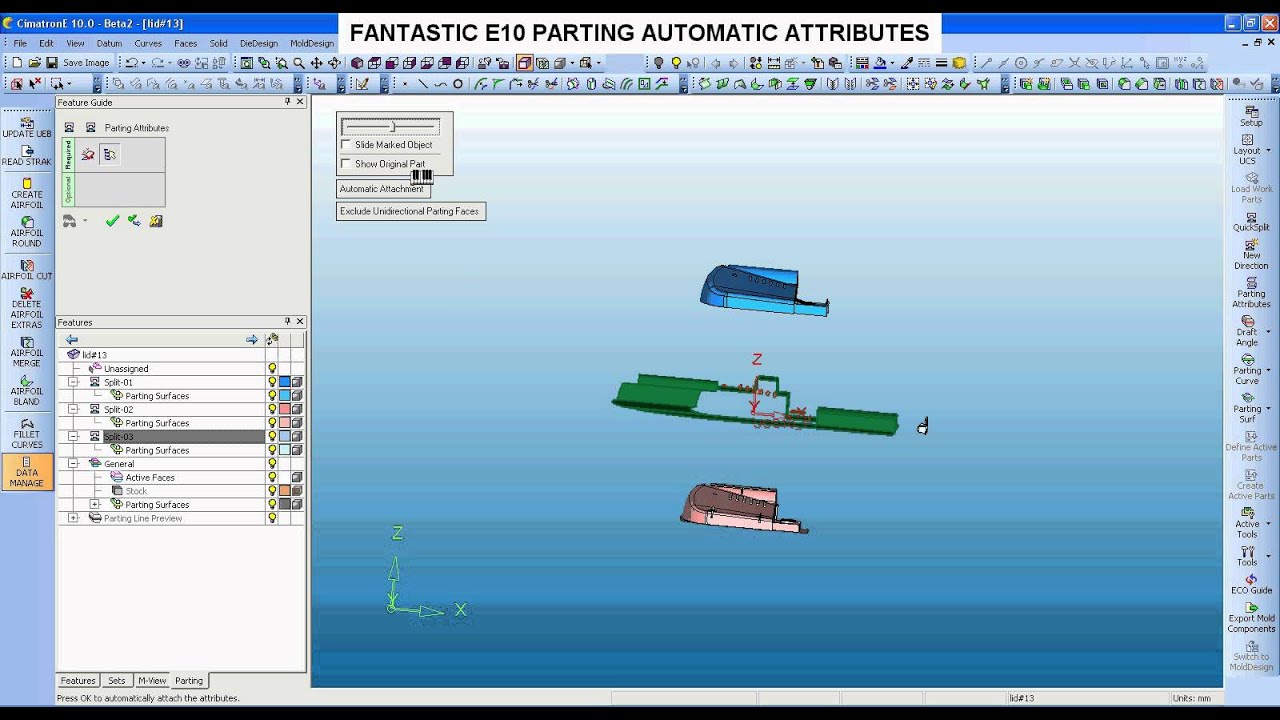Screen dimensions: 1280x720
Task: Open the Datum menu
Action: click(x=109, y=44)
